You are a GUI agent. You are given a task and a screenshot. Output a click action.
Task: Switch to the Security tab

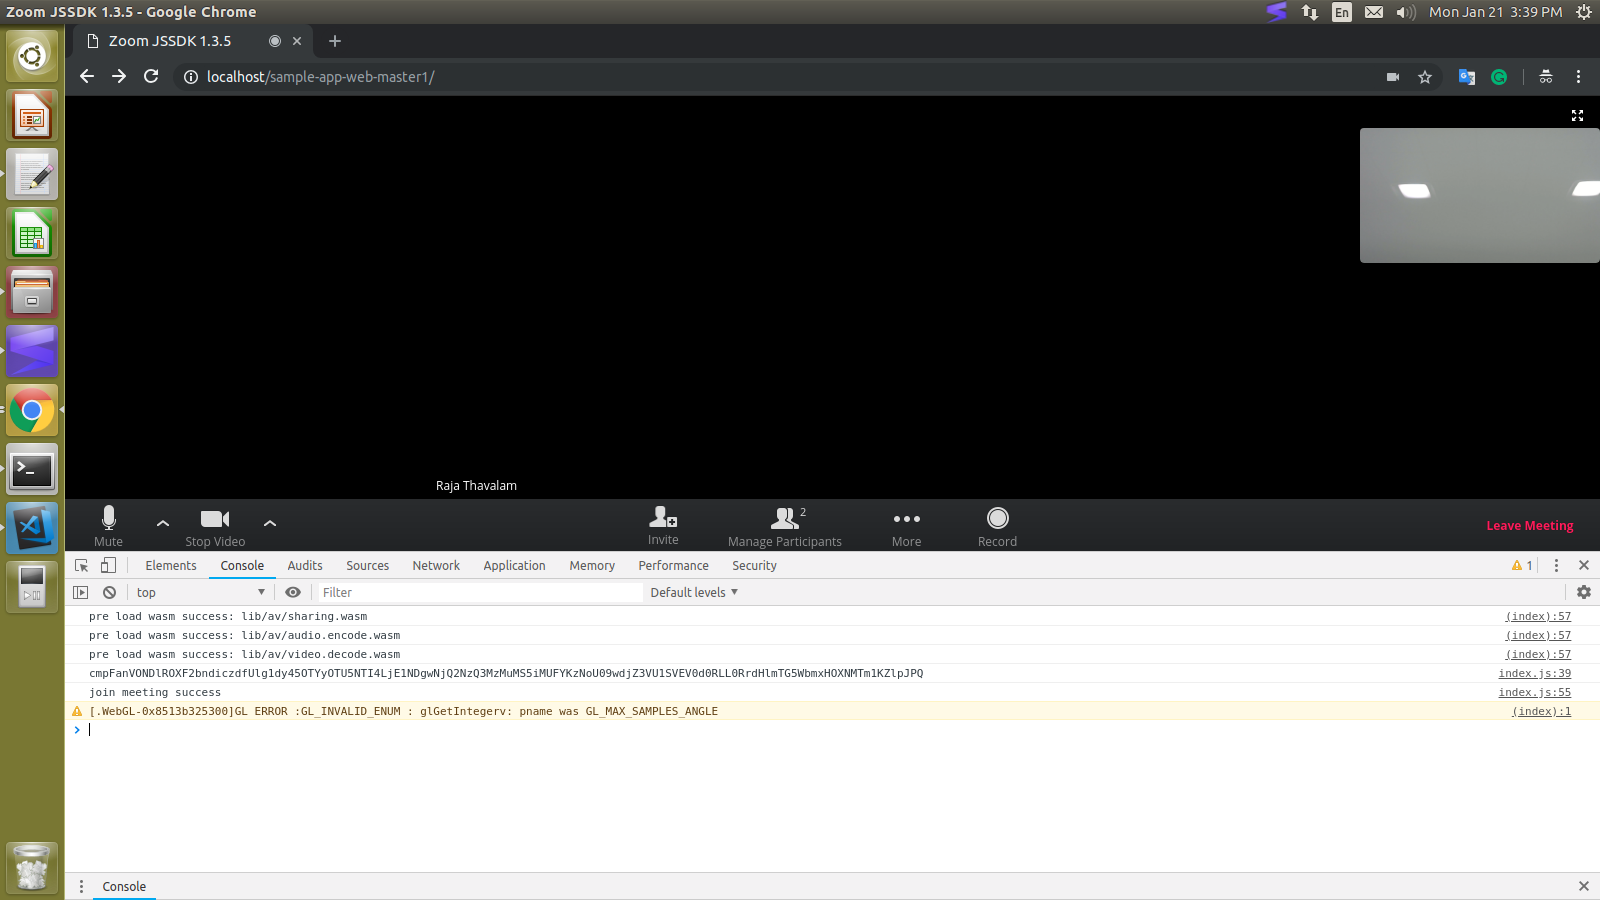click(754, 565)
